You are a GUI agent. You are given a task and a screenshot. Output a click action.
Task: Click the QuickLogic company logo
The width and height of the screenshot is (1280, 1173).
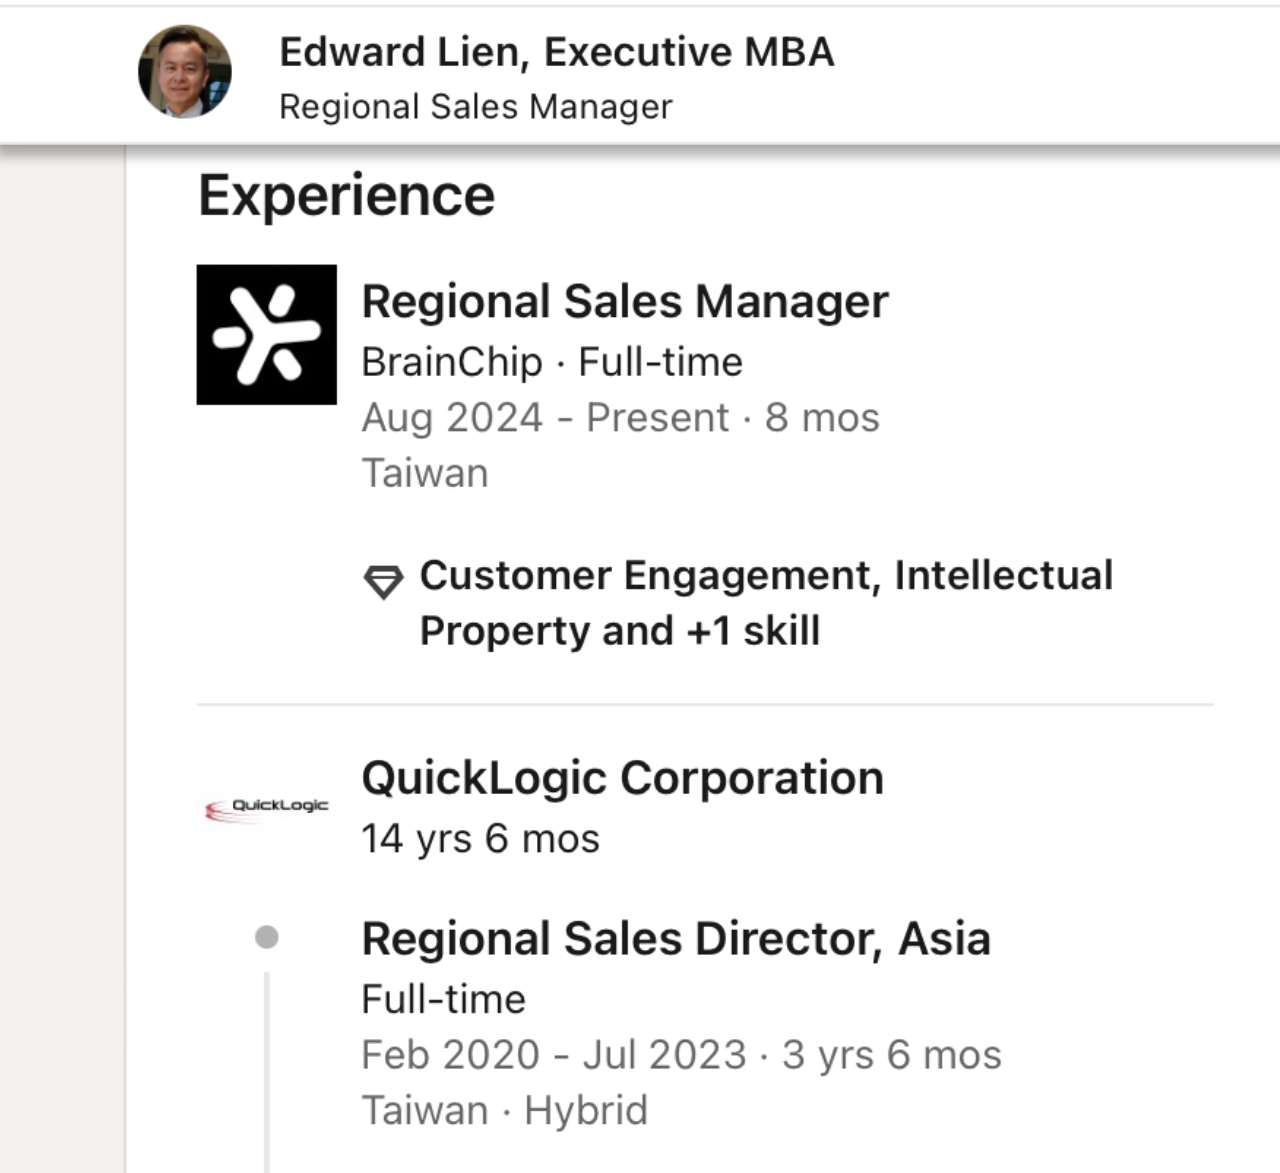point(267,808)
